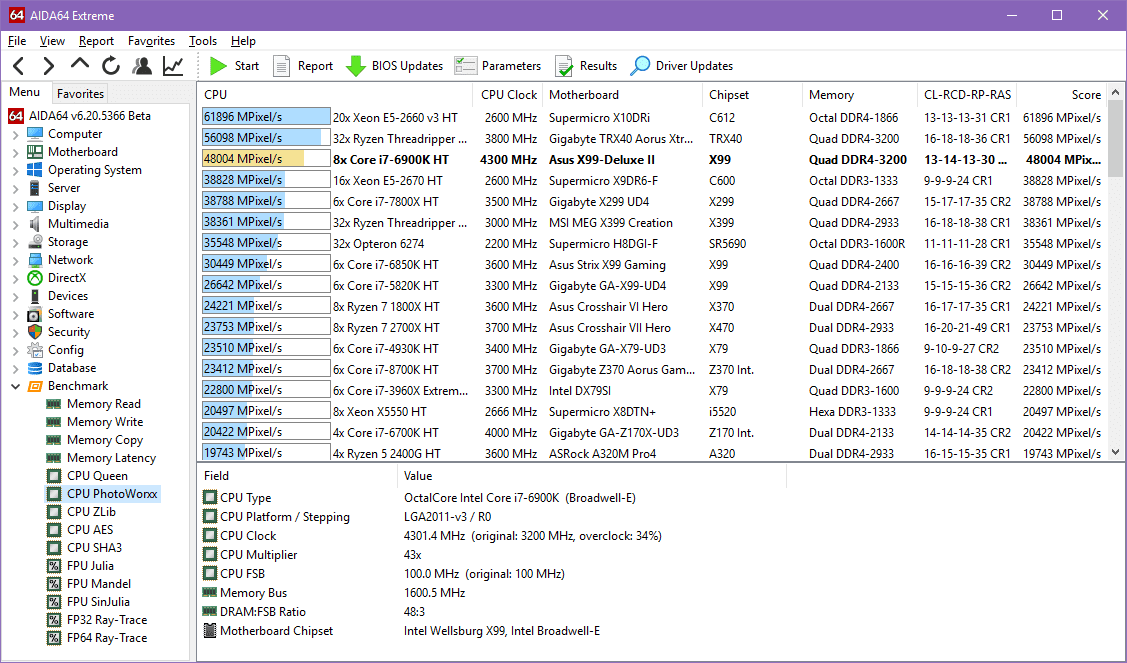The image size is (1127, 663).
Task: Select the 32x Opteron 6274 row
Action: [x=652, y=244]
